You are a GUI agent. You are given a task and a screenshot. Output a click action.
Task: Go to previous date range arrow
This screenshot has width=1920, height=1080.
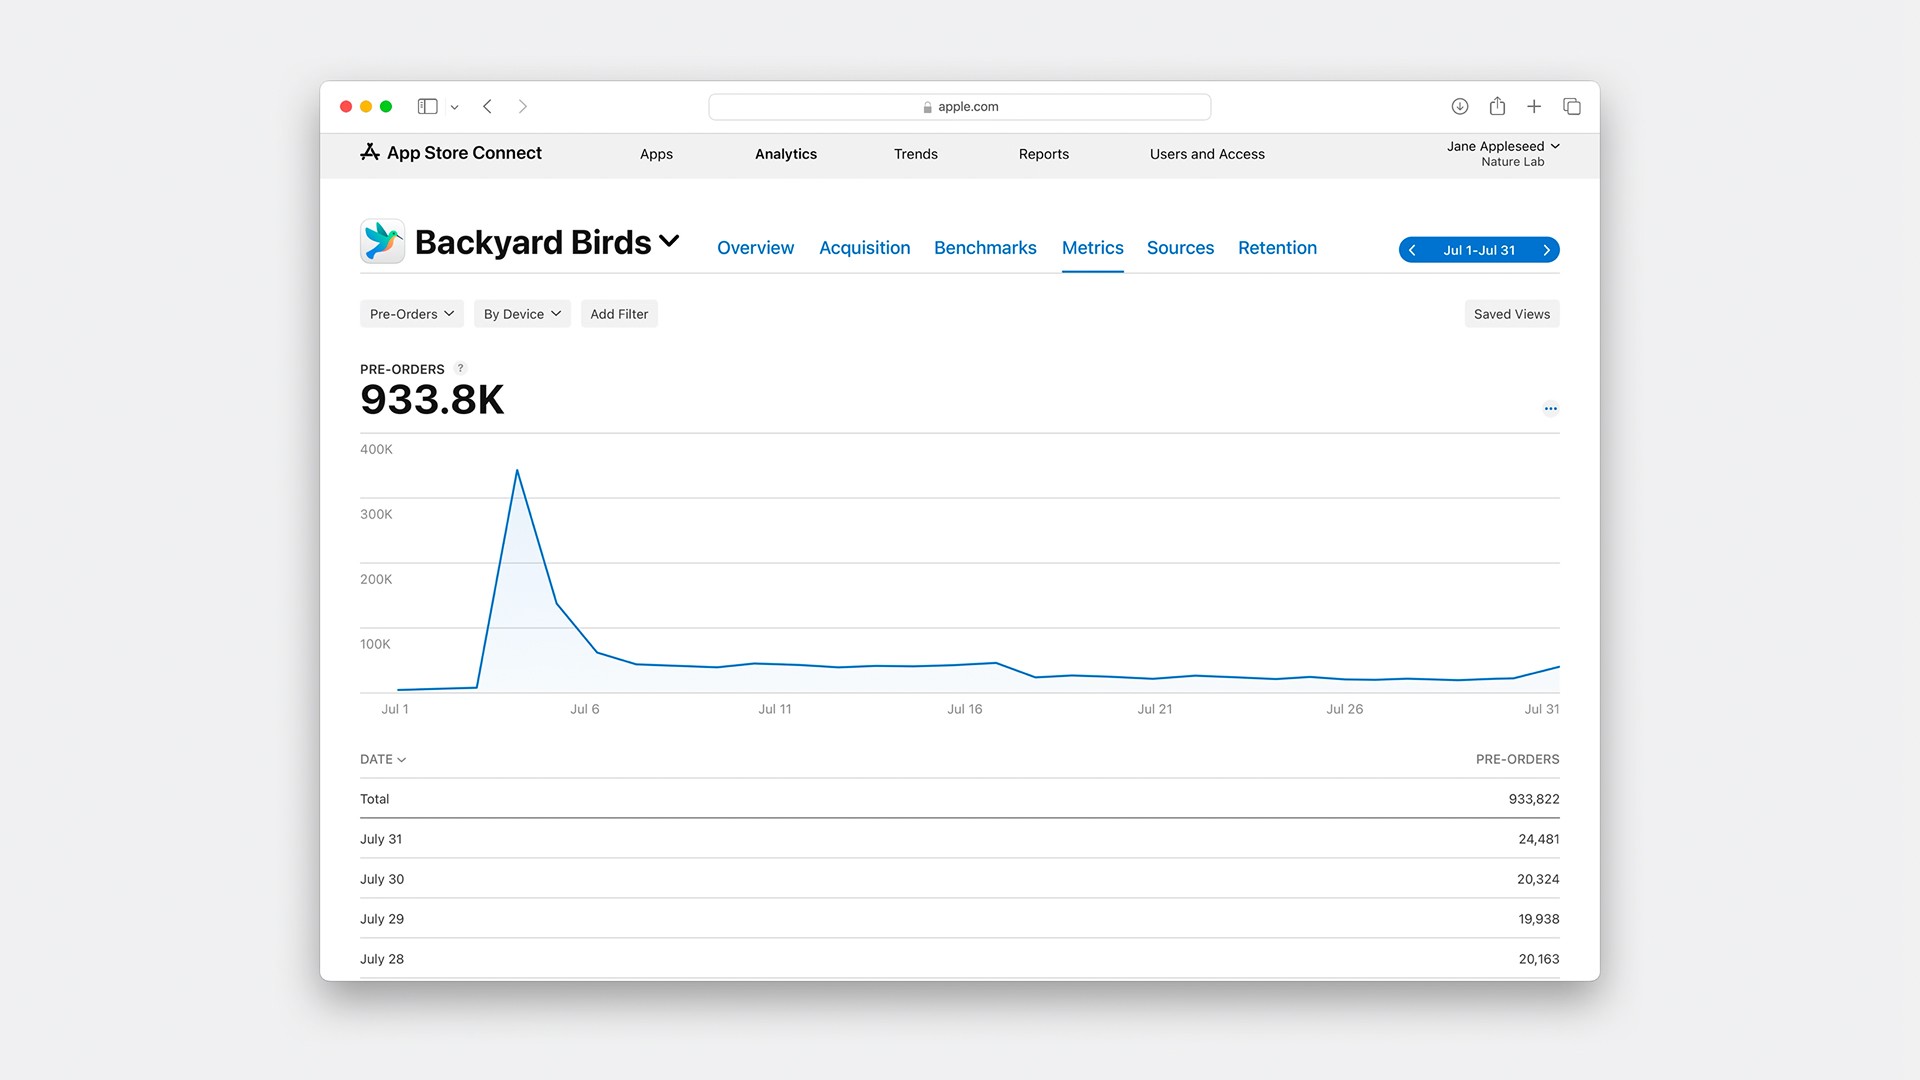pos(1412,250)
